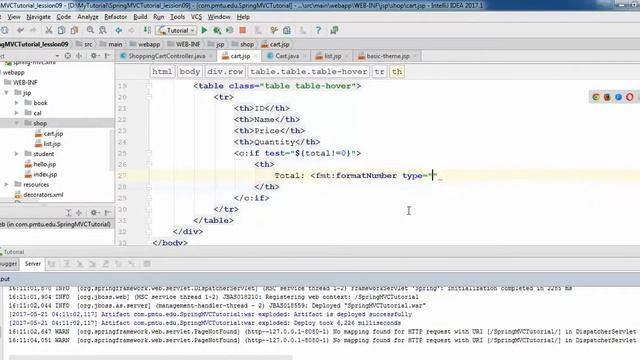Open Project Structure icon in toolbar
The image size is (640, 360).
[287, 30]
